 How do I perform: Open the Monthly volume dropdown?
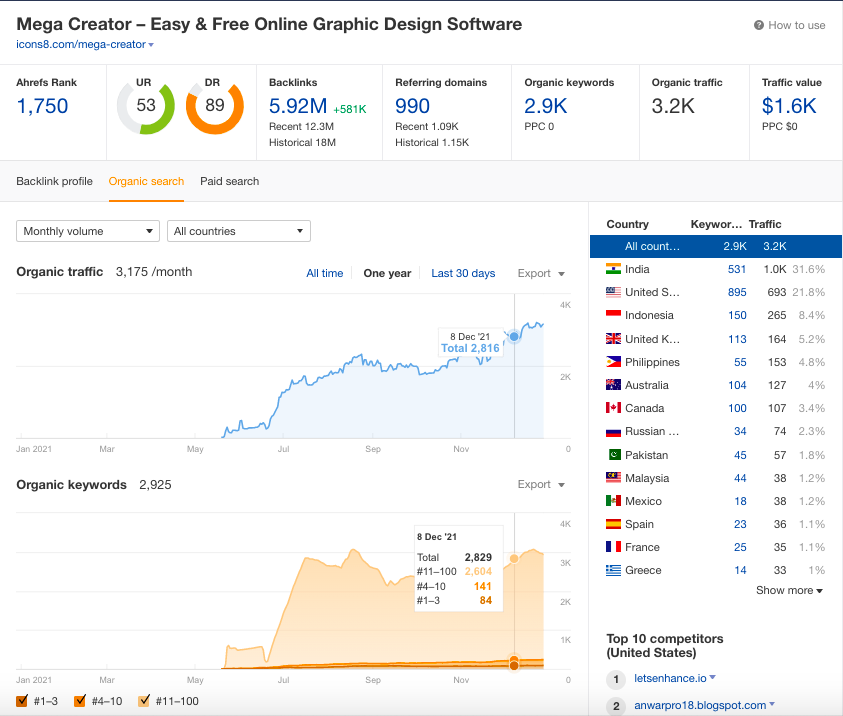[x=88, y=231]
